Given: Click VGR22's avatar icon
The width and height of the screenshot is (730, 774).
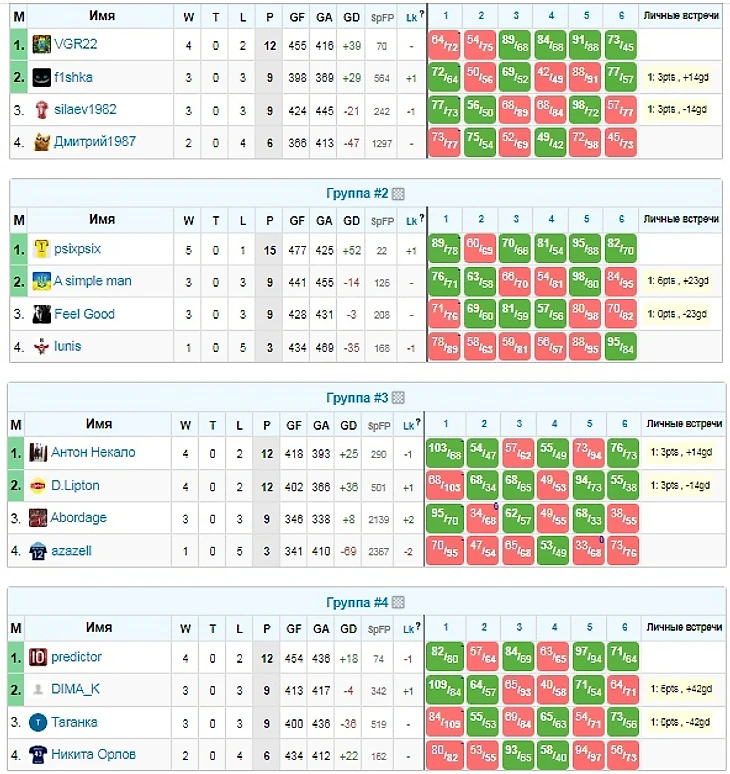Looking at the screenshot, I should point(41,45).
